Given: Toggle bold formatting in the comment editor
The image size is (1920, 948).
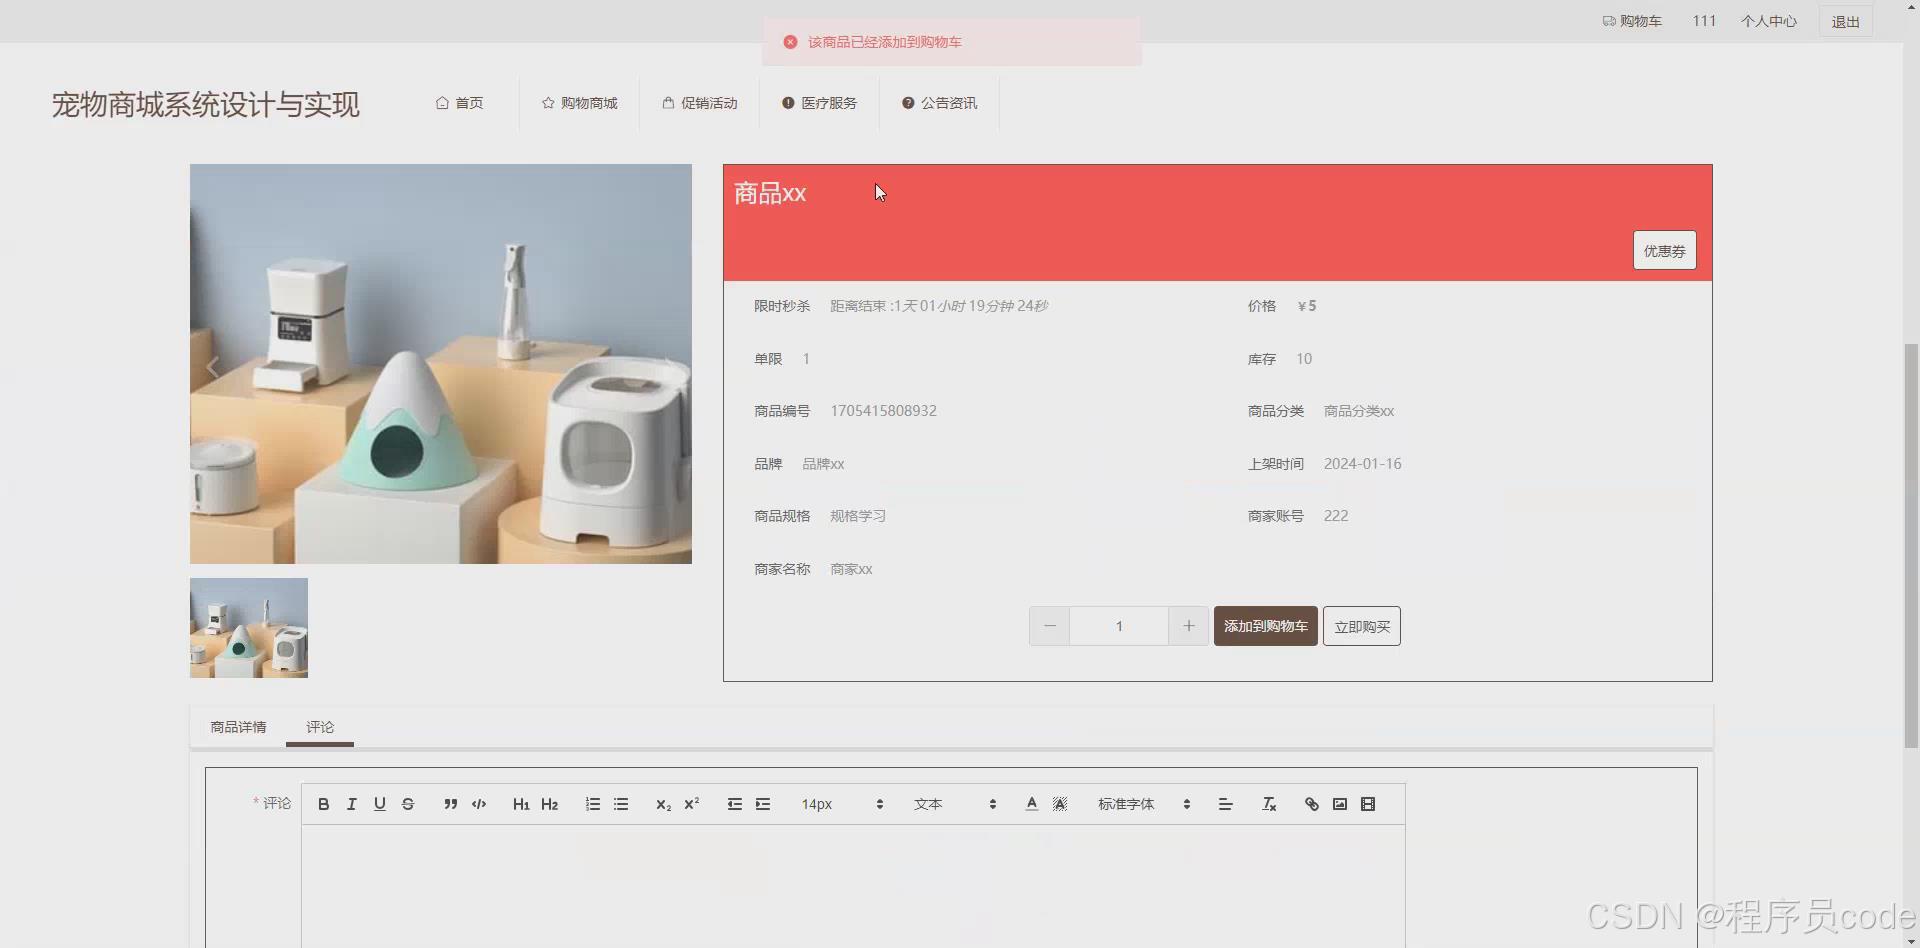Looking at the screenshot, I should tap(322, 803).
